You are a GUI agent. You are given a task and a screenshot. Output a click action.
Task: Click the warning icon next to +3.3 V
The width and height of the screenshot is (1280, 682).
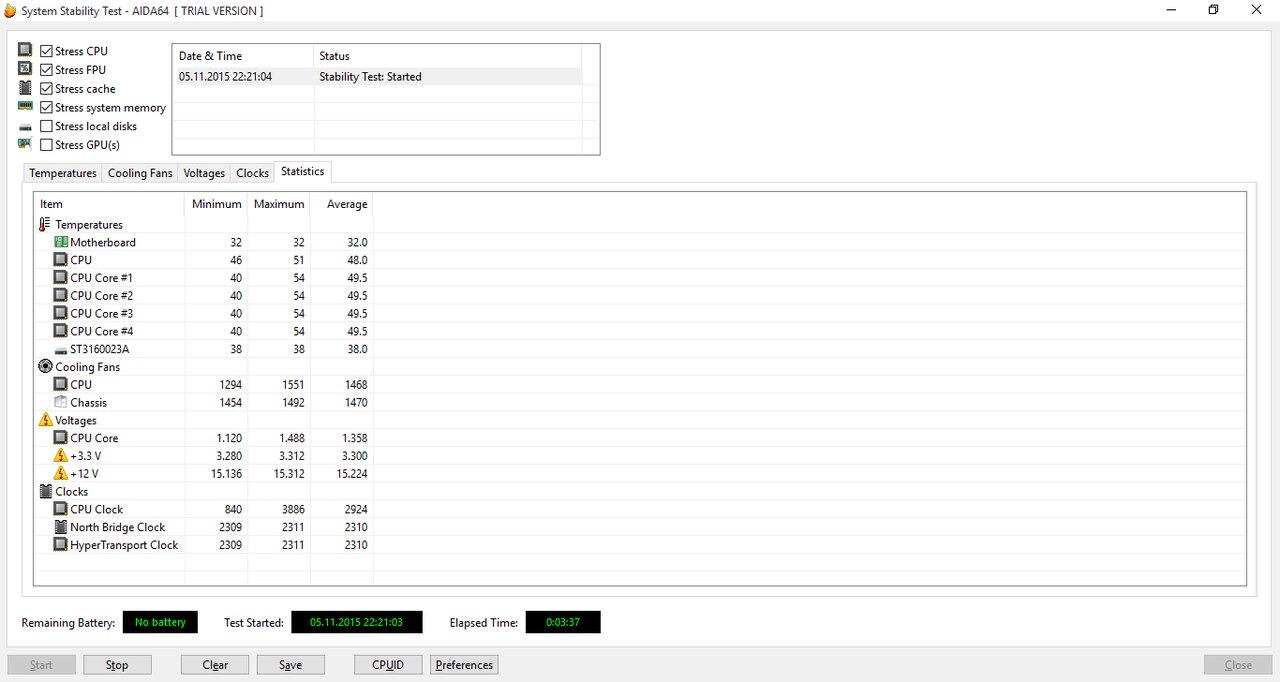[60, 456]
